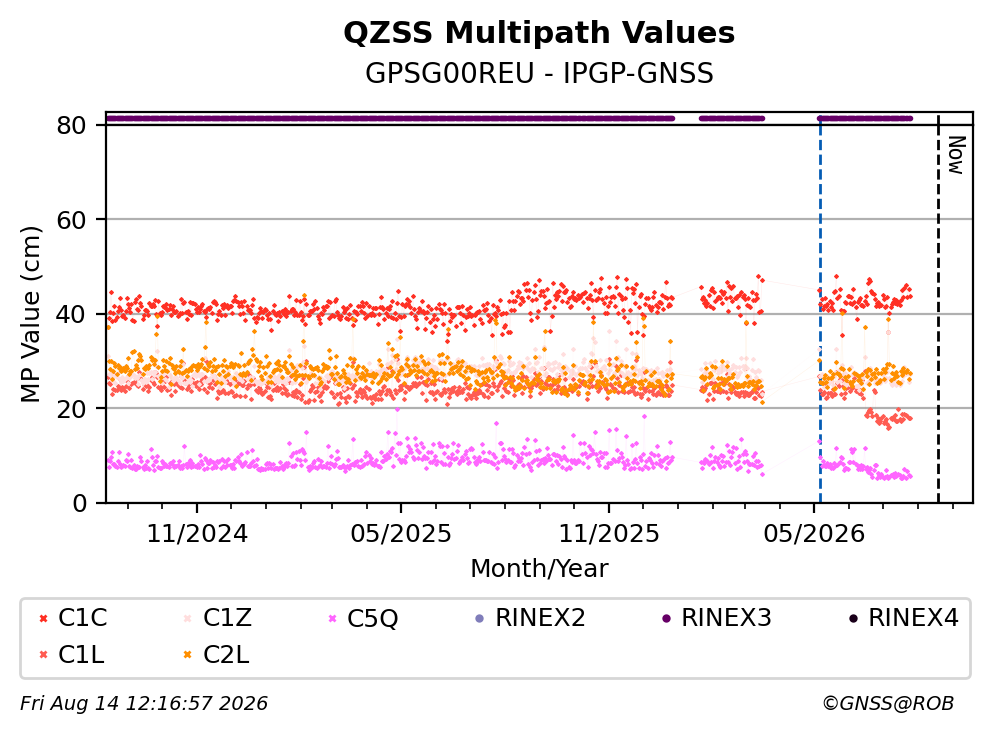The image size is (993, 734).
Task: Click the 60 y-axis tick label
Action: (x=72, y=220)
